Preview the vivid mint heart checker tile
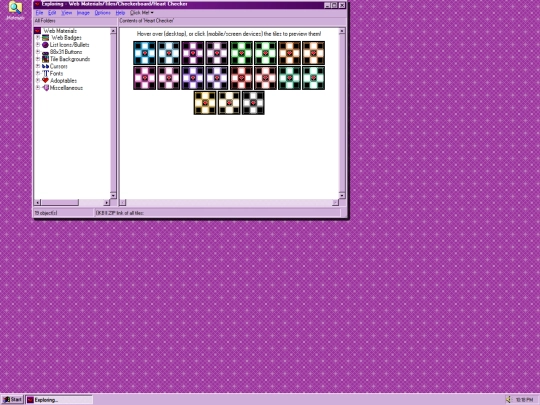 [x=289, y=78]
